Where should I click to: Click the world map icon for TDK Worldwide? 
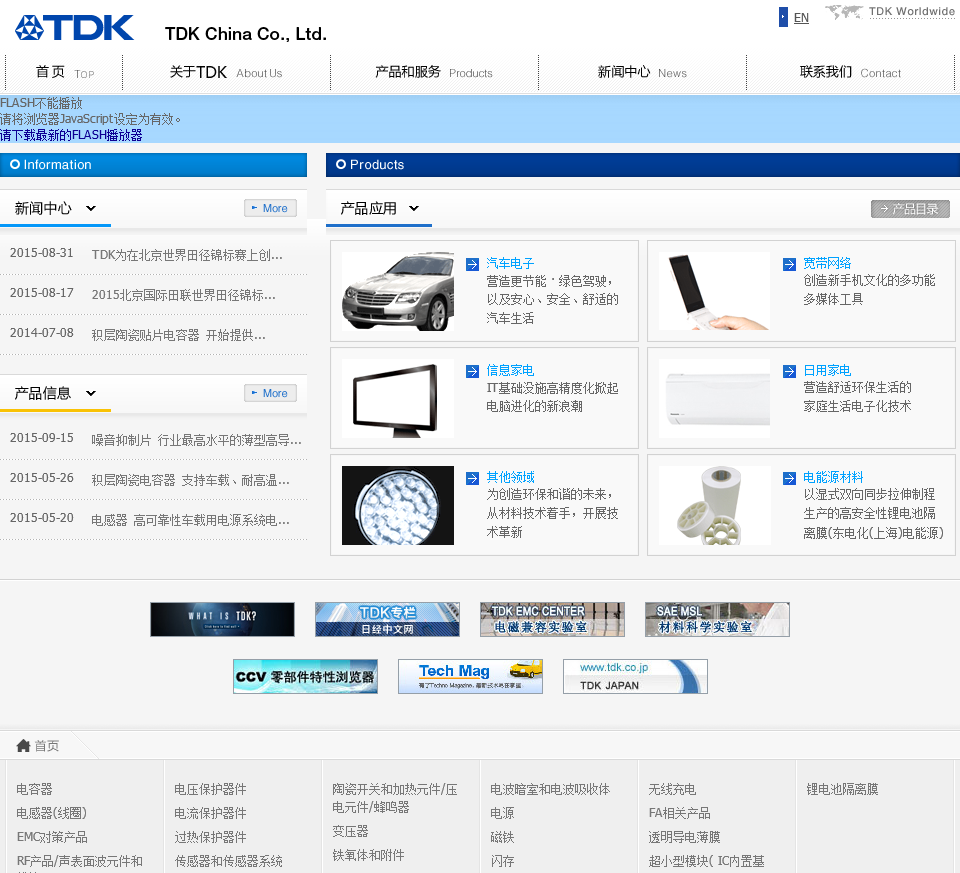pos(844,12)
